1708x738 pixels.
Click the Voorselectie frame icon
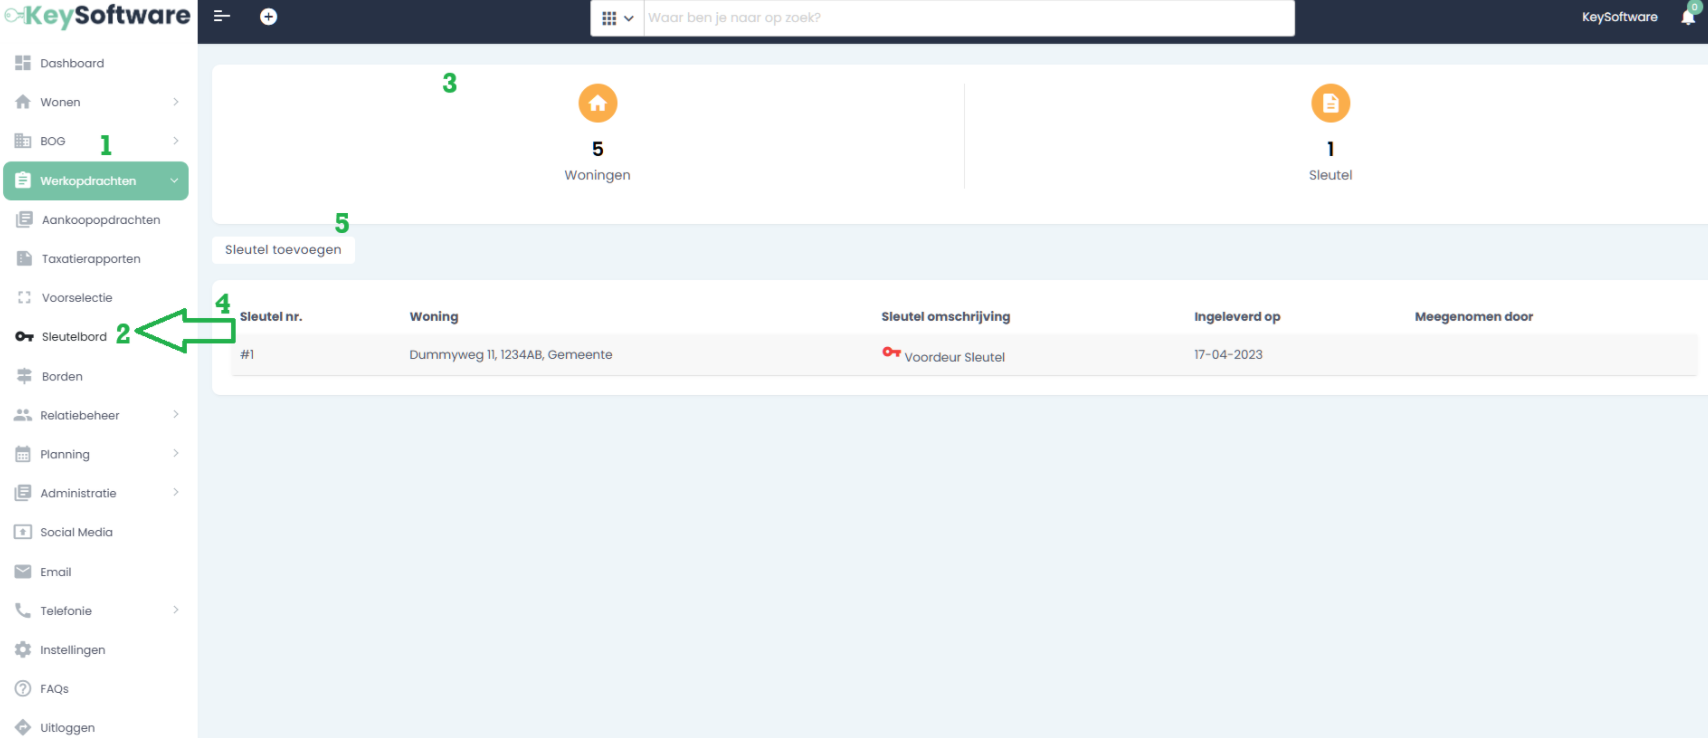[x=24, y=298]
